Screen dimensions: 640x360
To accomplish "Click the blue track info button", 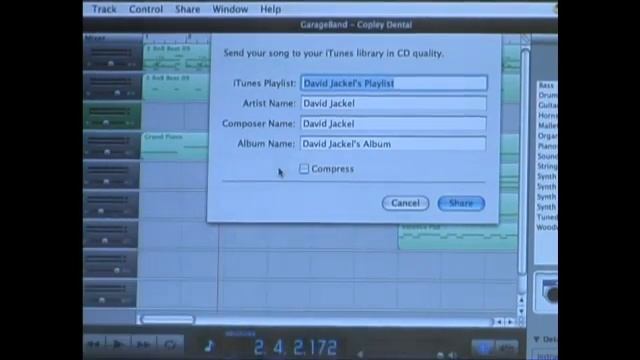I will point(483,347).
